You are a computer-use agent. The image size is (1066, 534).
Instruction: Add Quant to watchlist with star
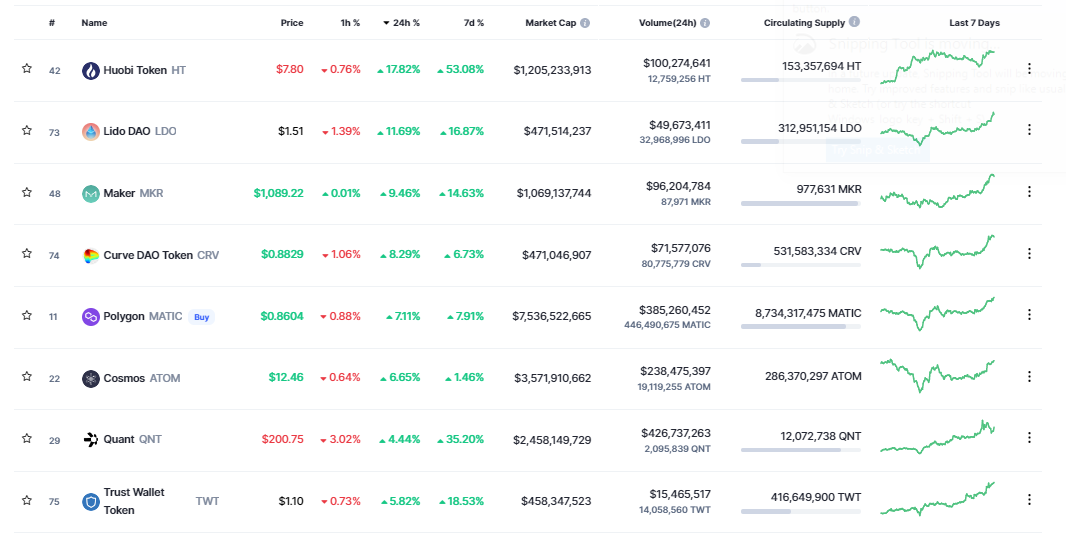coord(27,439)
